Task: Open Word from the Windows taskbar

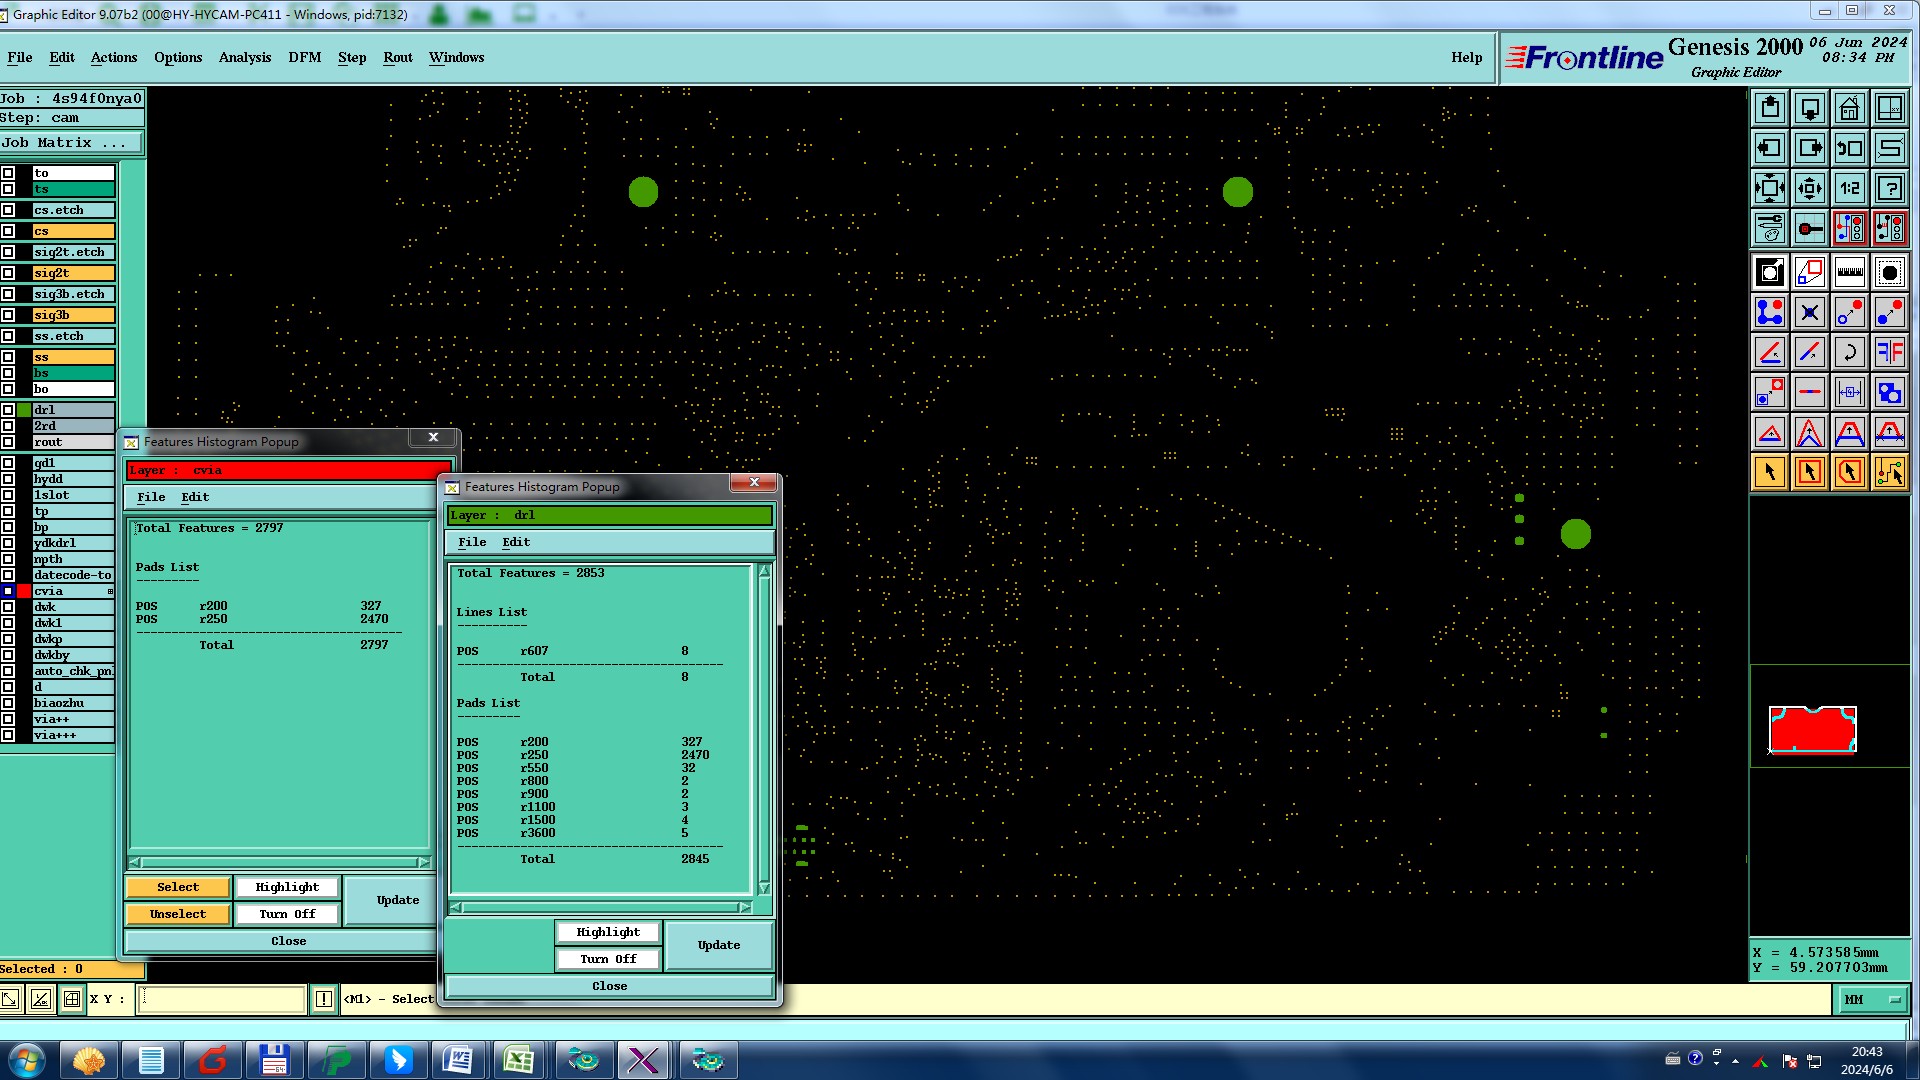Action: coord(458,1060)
